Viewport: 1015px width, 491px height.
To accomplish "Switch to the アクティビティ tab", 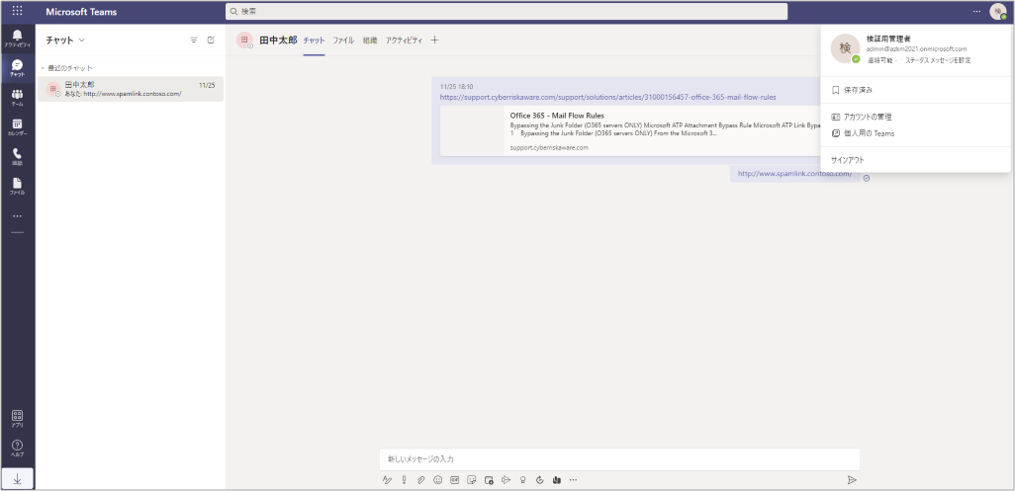I will coord(404,40).
